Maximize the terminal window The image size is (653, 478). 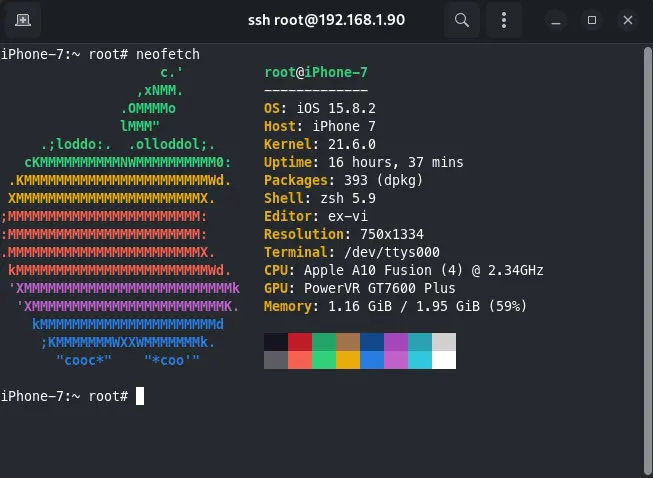click(x=592, y=20)
